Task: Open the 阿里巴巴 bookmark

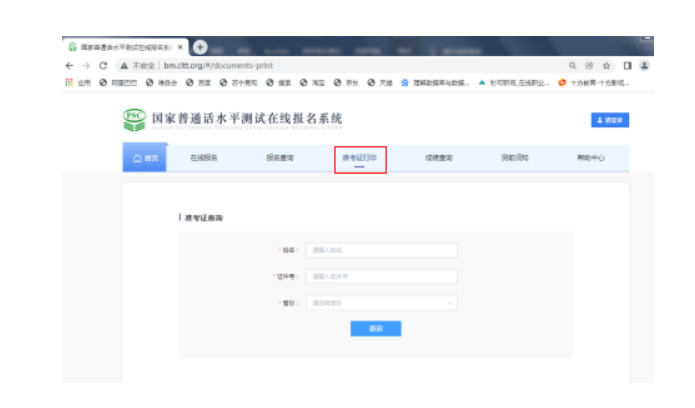Action: [x=118, y=82]
